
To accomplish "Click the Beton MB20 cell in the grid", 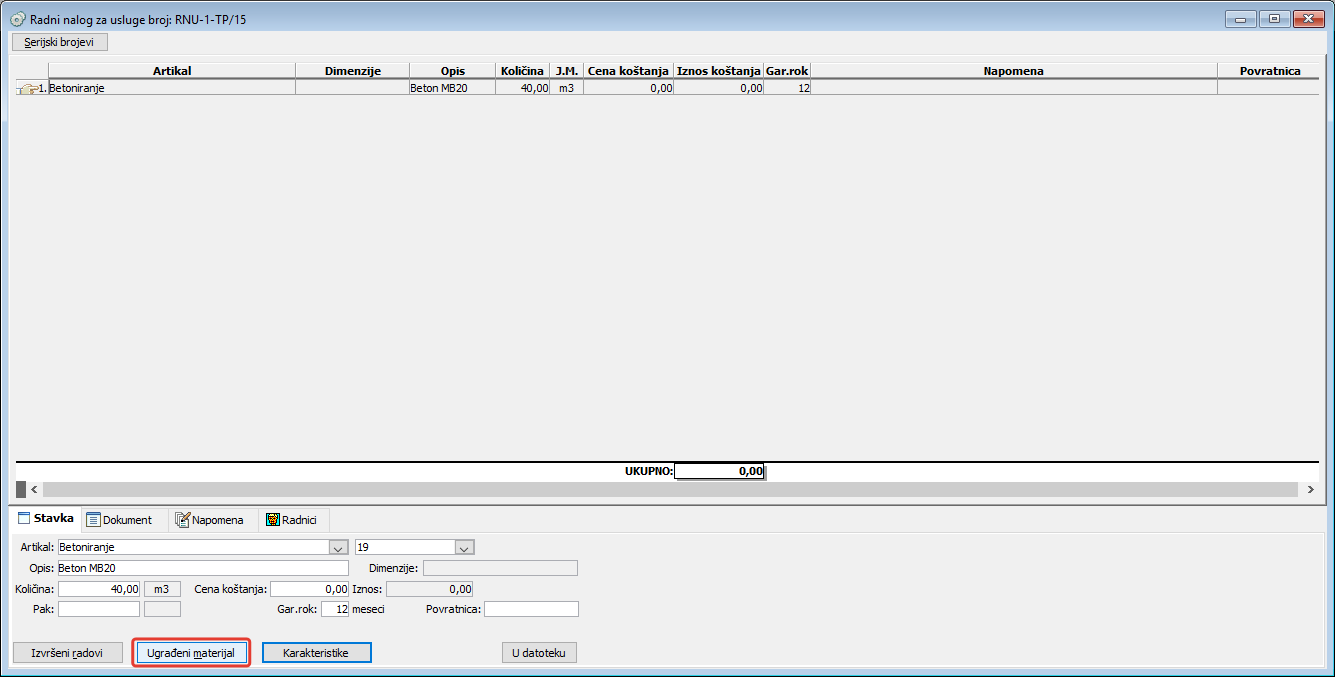I will [x=452, y=88].
